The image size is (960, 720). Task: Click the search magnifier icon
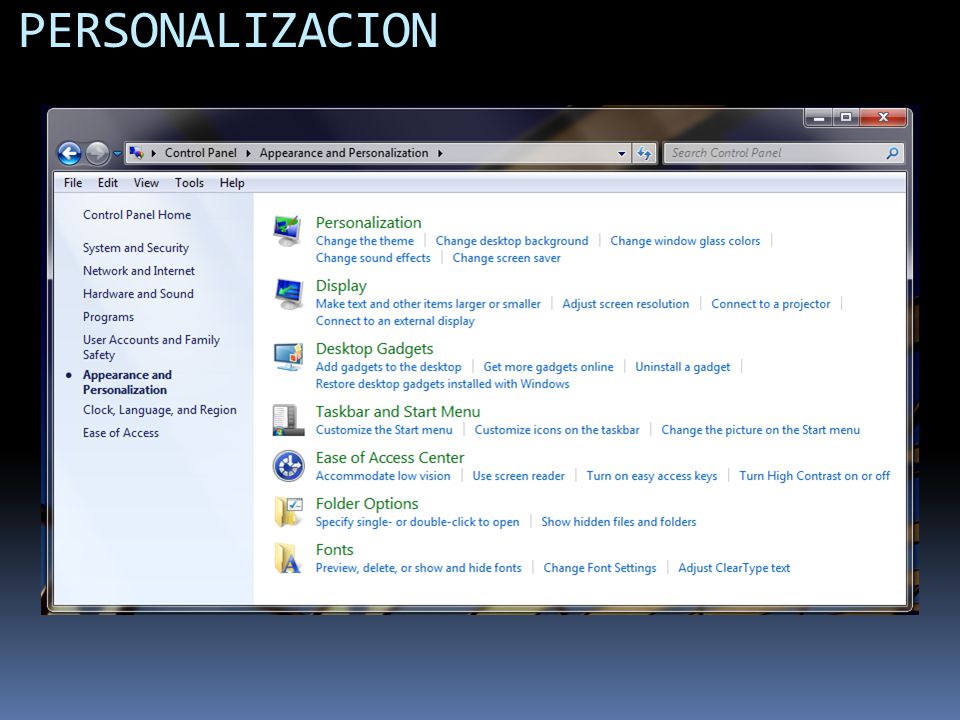tap(892, 153)
